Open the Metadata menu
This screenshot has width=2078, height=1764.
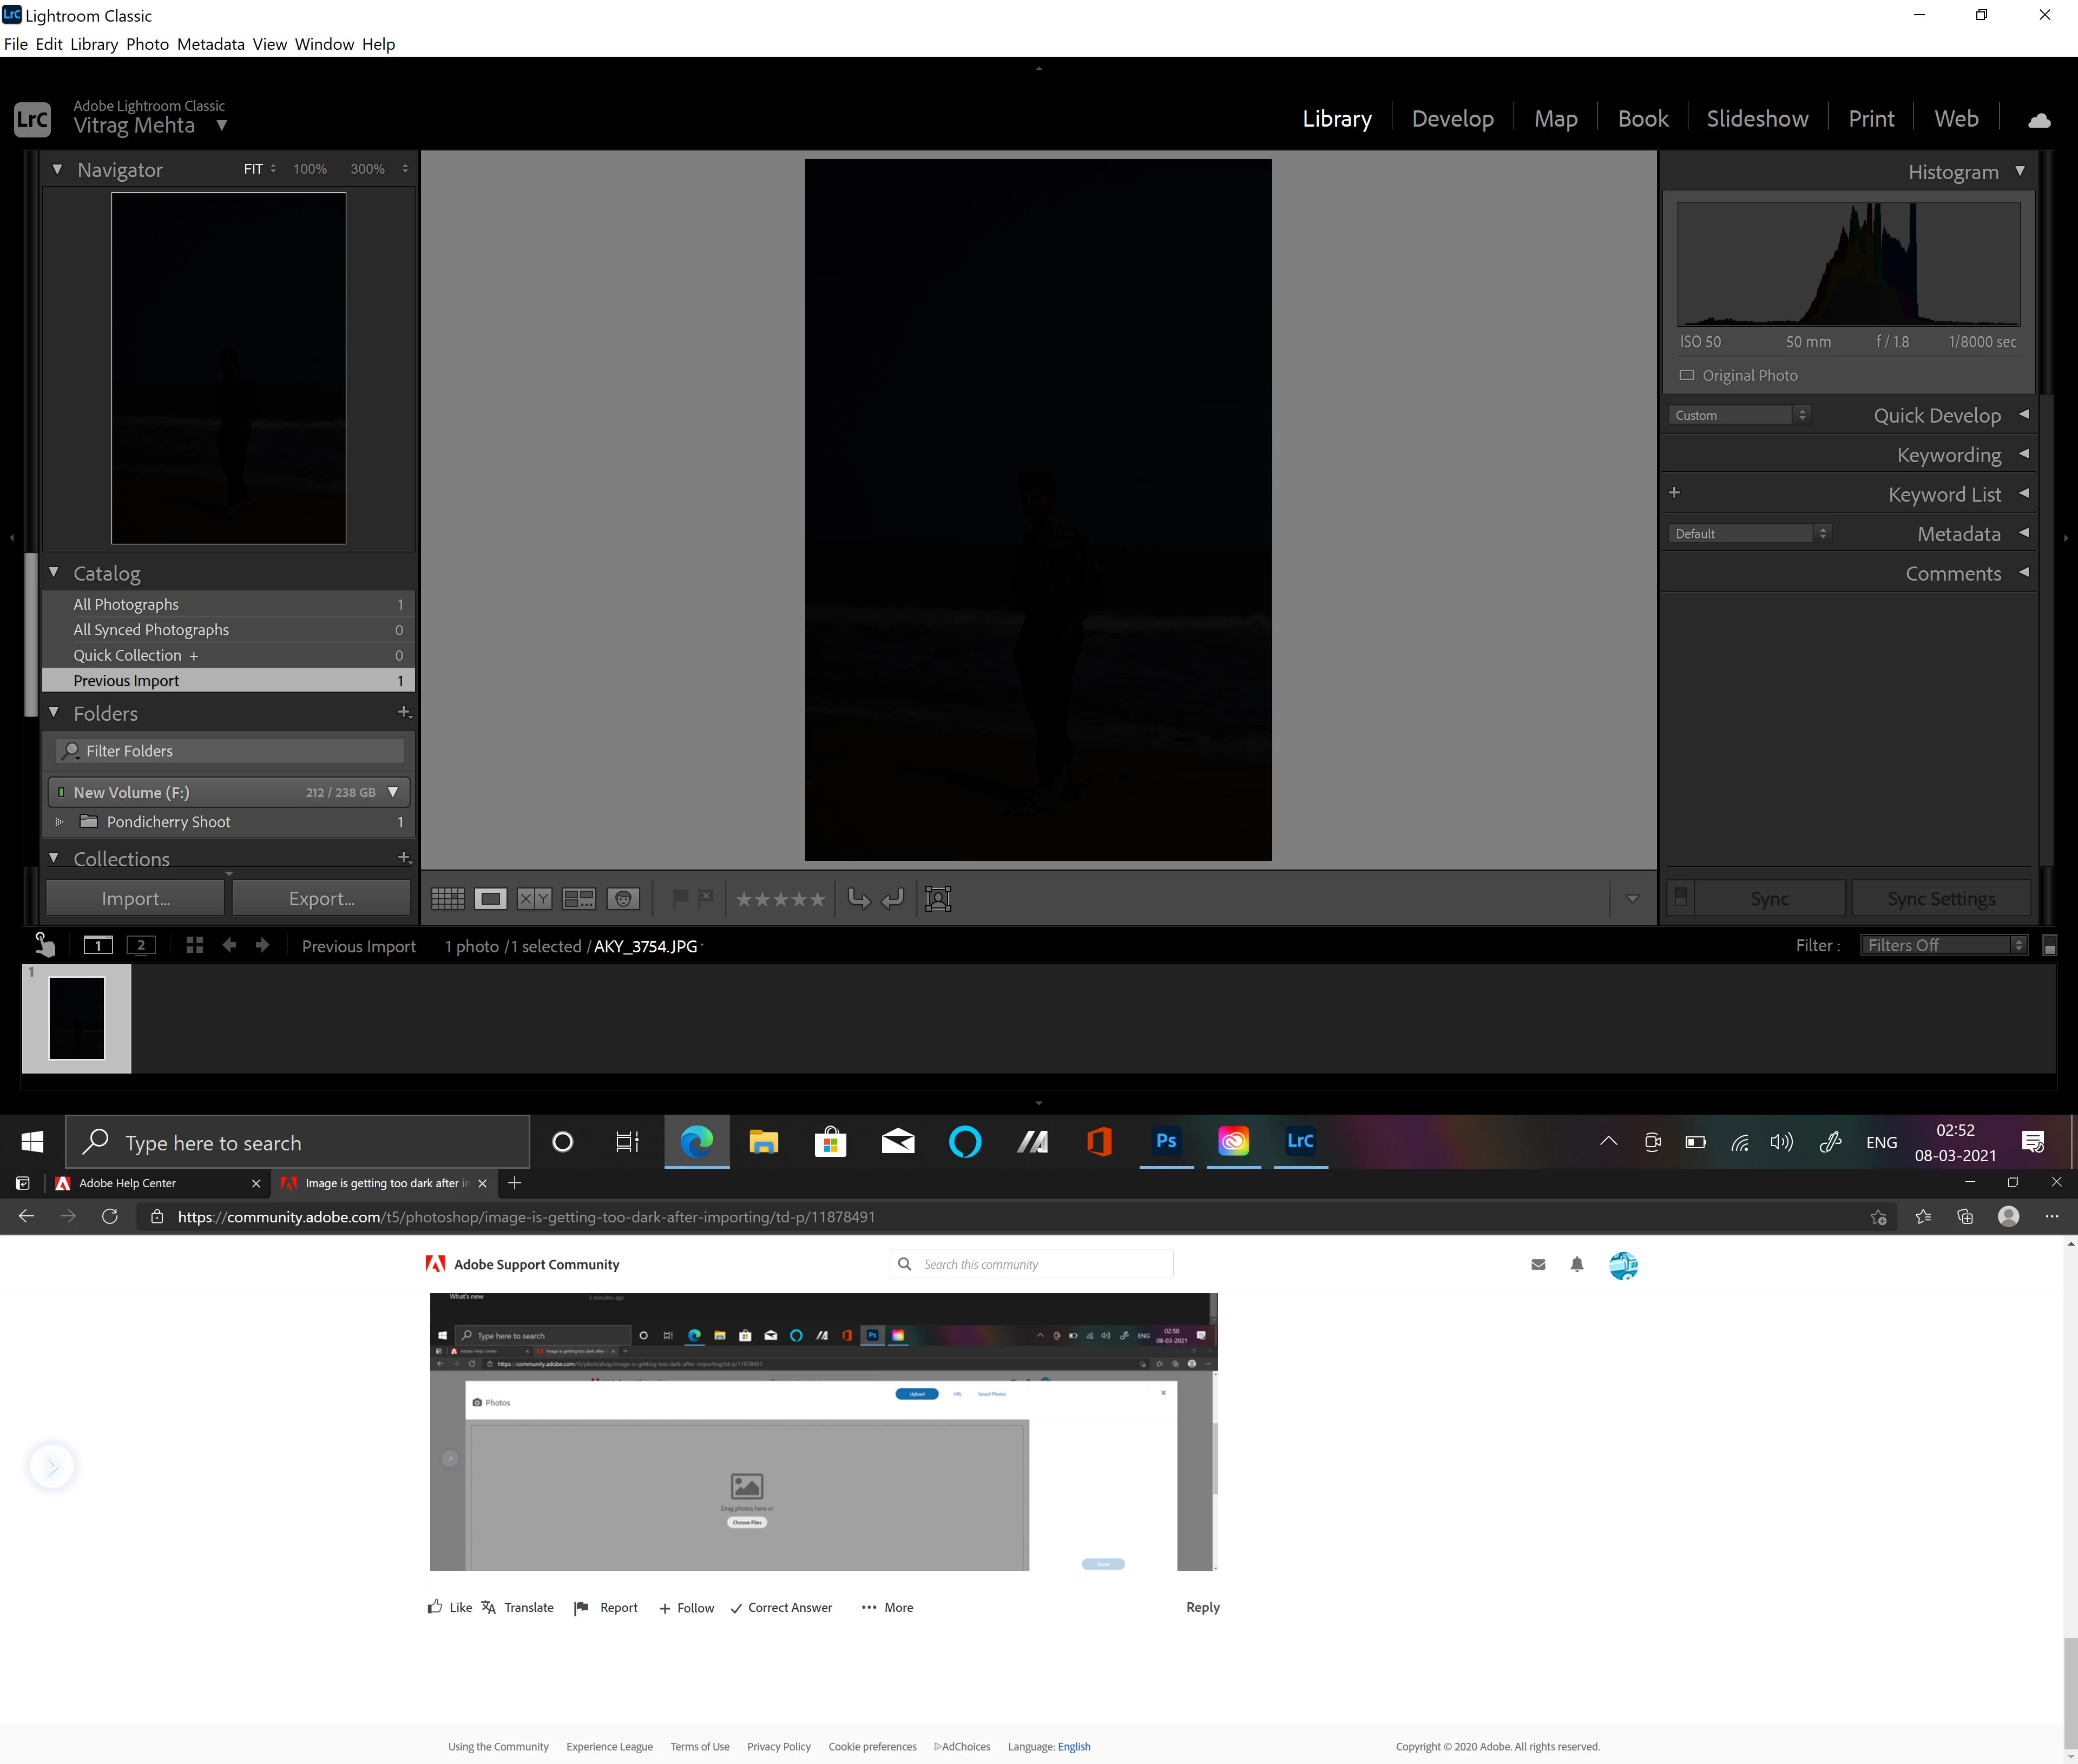210,44
